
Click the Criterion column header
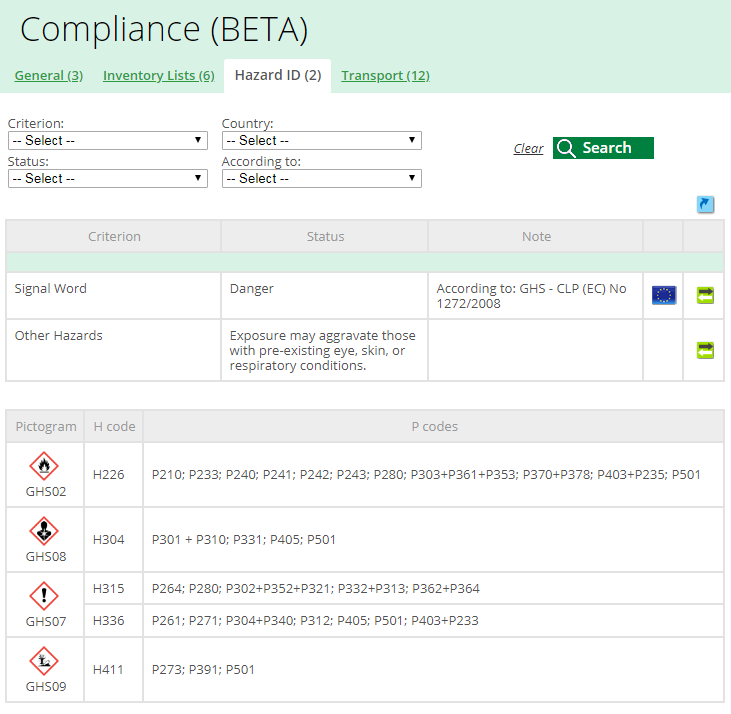114,237
